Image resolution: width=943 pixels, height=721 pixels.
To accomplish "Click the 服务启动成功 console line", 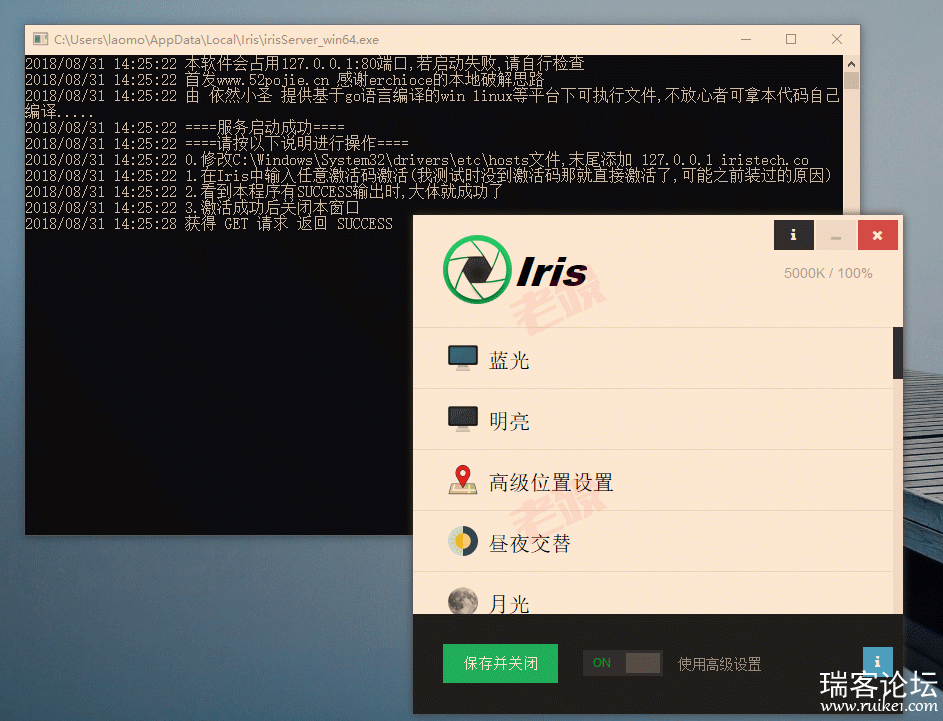I will point(185,127).
